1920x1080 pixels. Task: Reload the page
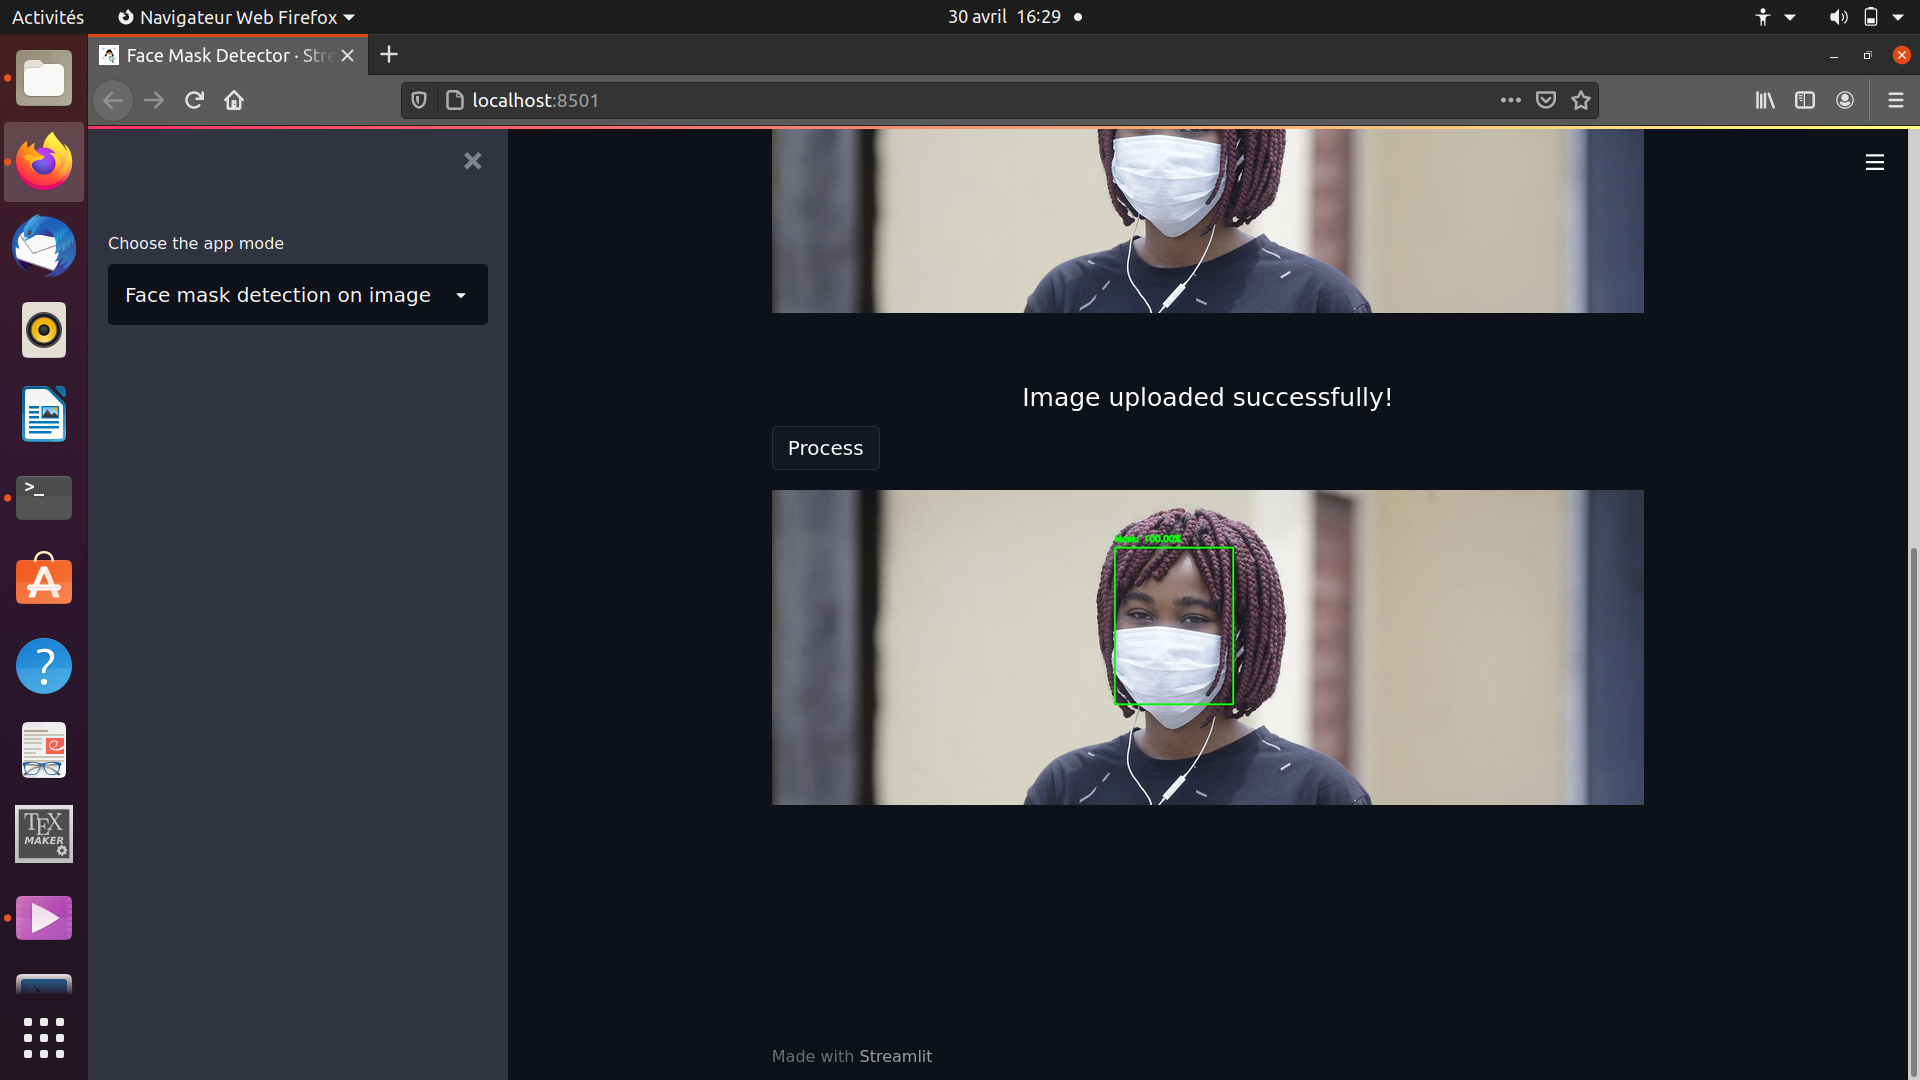[x=194, y=100]
